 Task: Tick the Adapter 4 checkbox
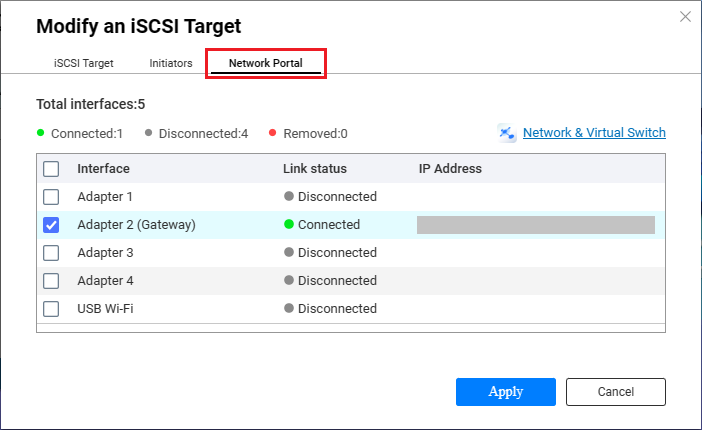(x=51, y=281)
